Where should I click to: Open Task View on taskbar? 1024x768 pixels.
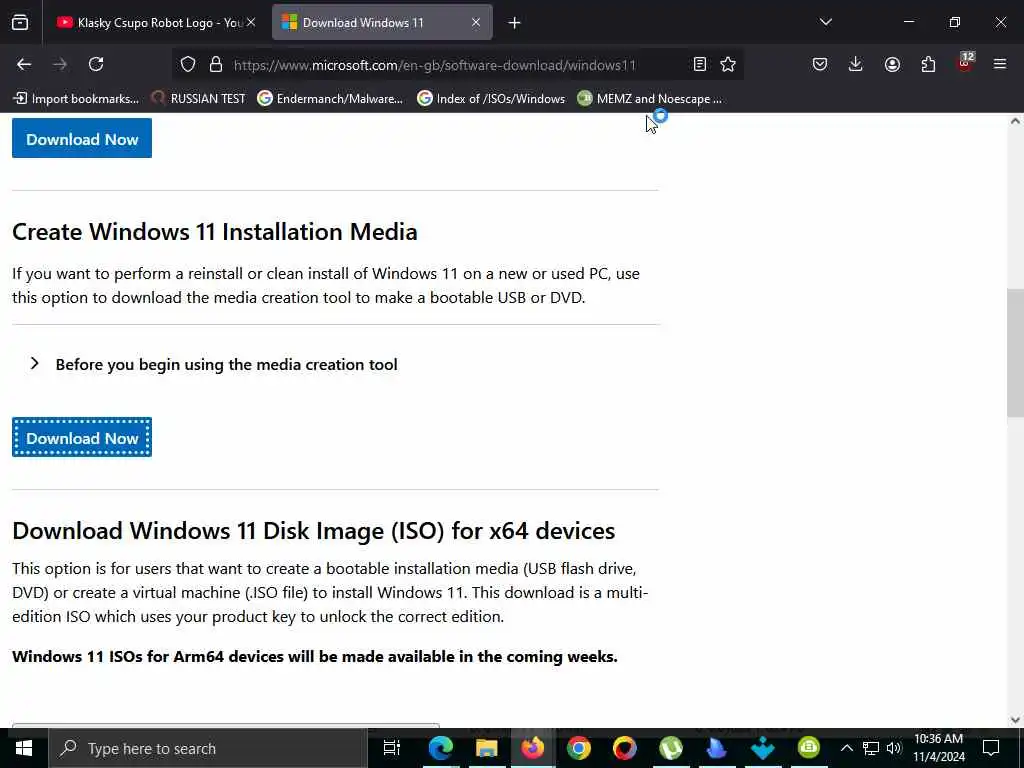[392, 748]
